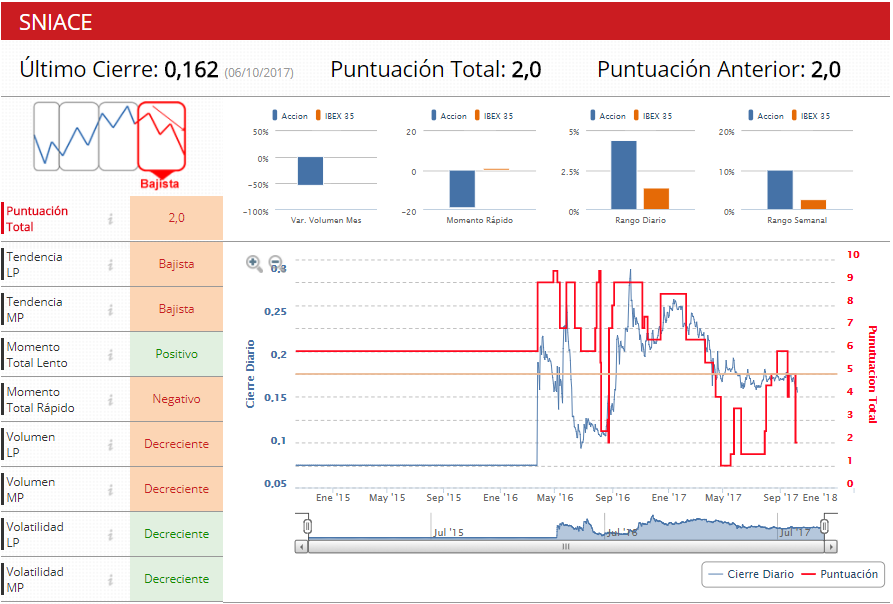
Task: Open the info icon beside Volumen LP
Action: pyautogui.click(x=110, y=445)
